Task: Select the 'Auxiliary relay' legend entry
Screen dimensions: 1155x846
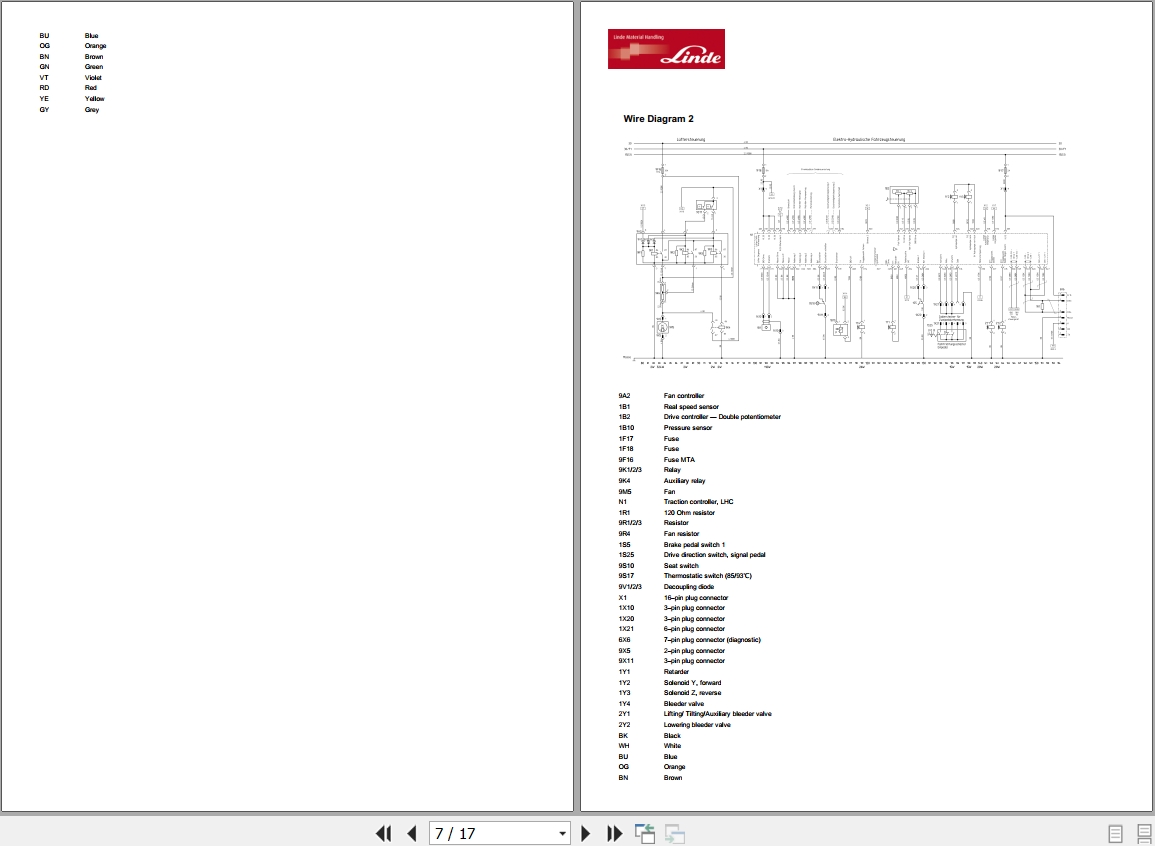Action: tap(684, 481)
